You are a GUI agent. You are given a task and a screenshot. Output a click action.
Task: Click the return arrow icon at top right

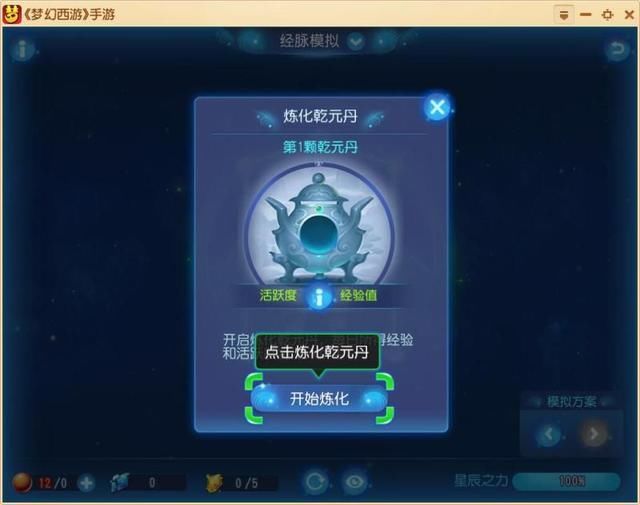616,50
